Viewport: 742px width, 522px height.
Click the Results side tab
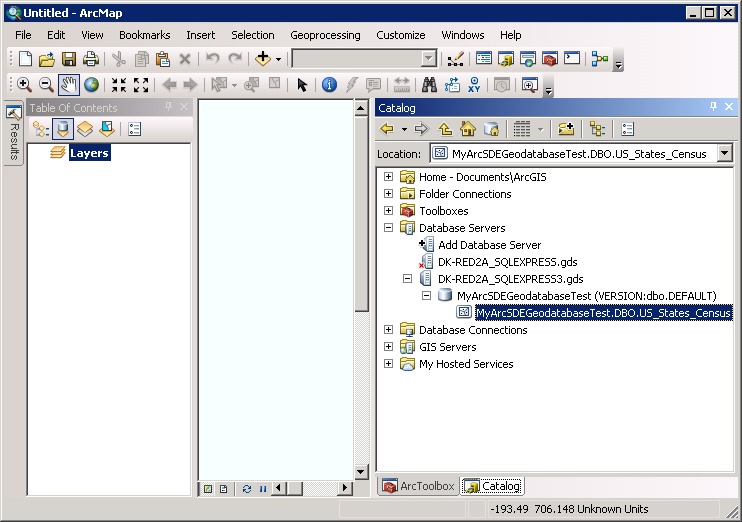[x=14, y=133]
